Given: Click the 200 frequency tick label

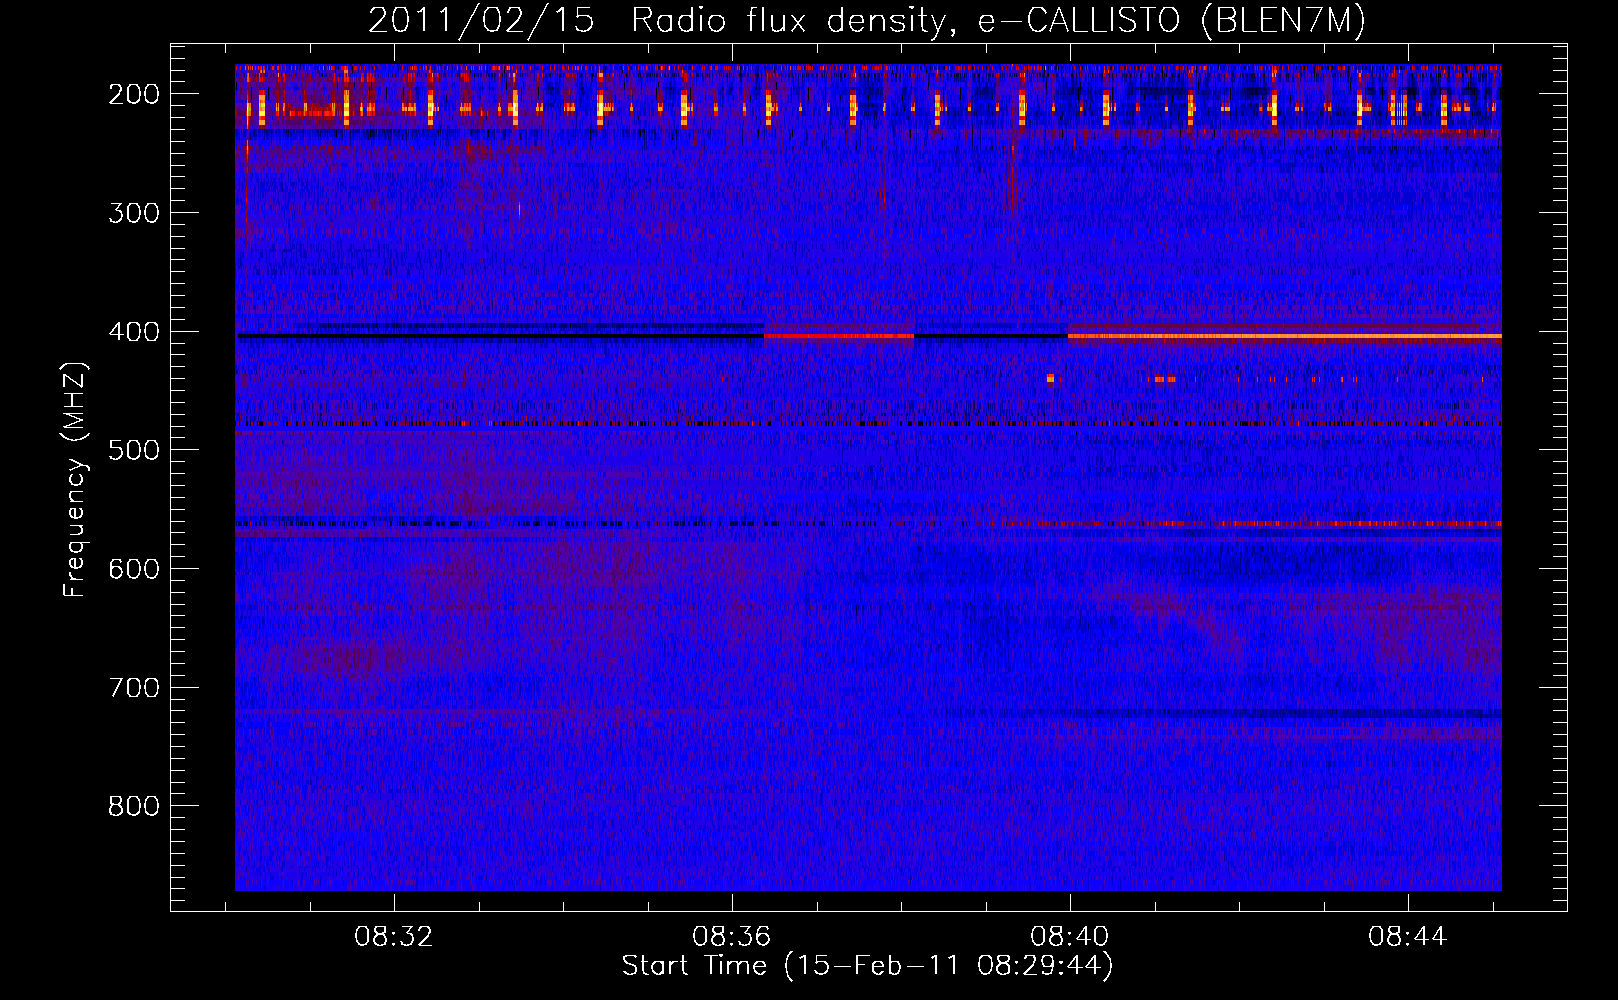Looking at the screenshot, I should pyautogui.click(x=133, y=94).
